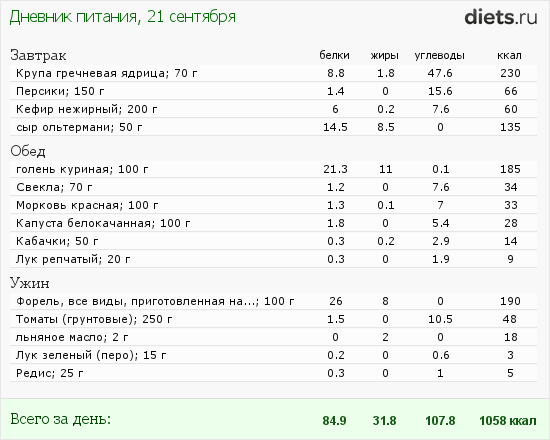The width and height of the screenshot is (550, 440).
Task: Click 5.4 carbs in Капуста row
Action: [x=441, y=223]
